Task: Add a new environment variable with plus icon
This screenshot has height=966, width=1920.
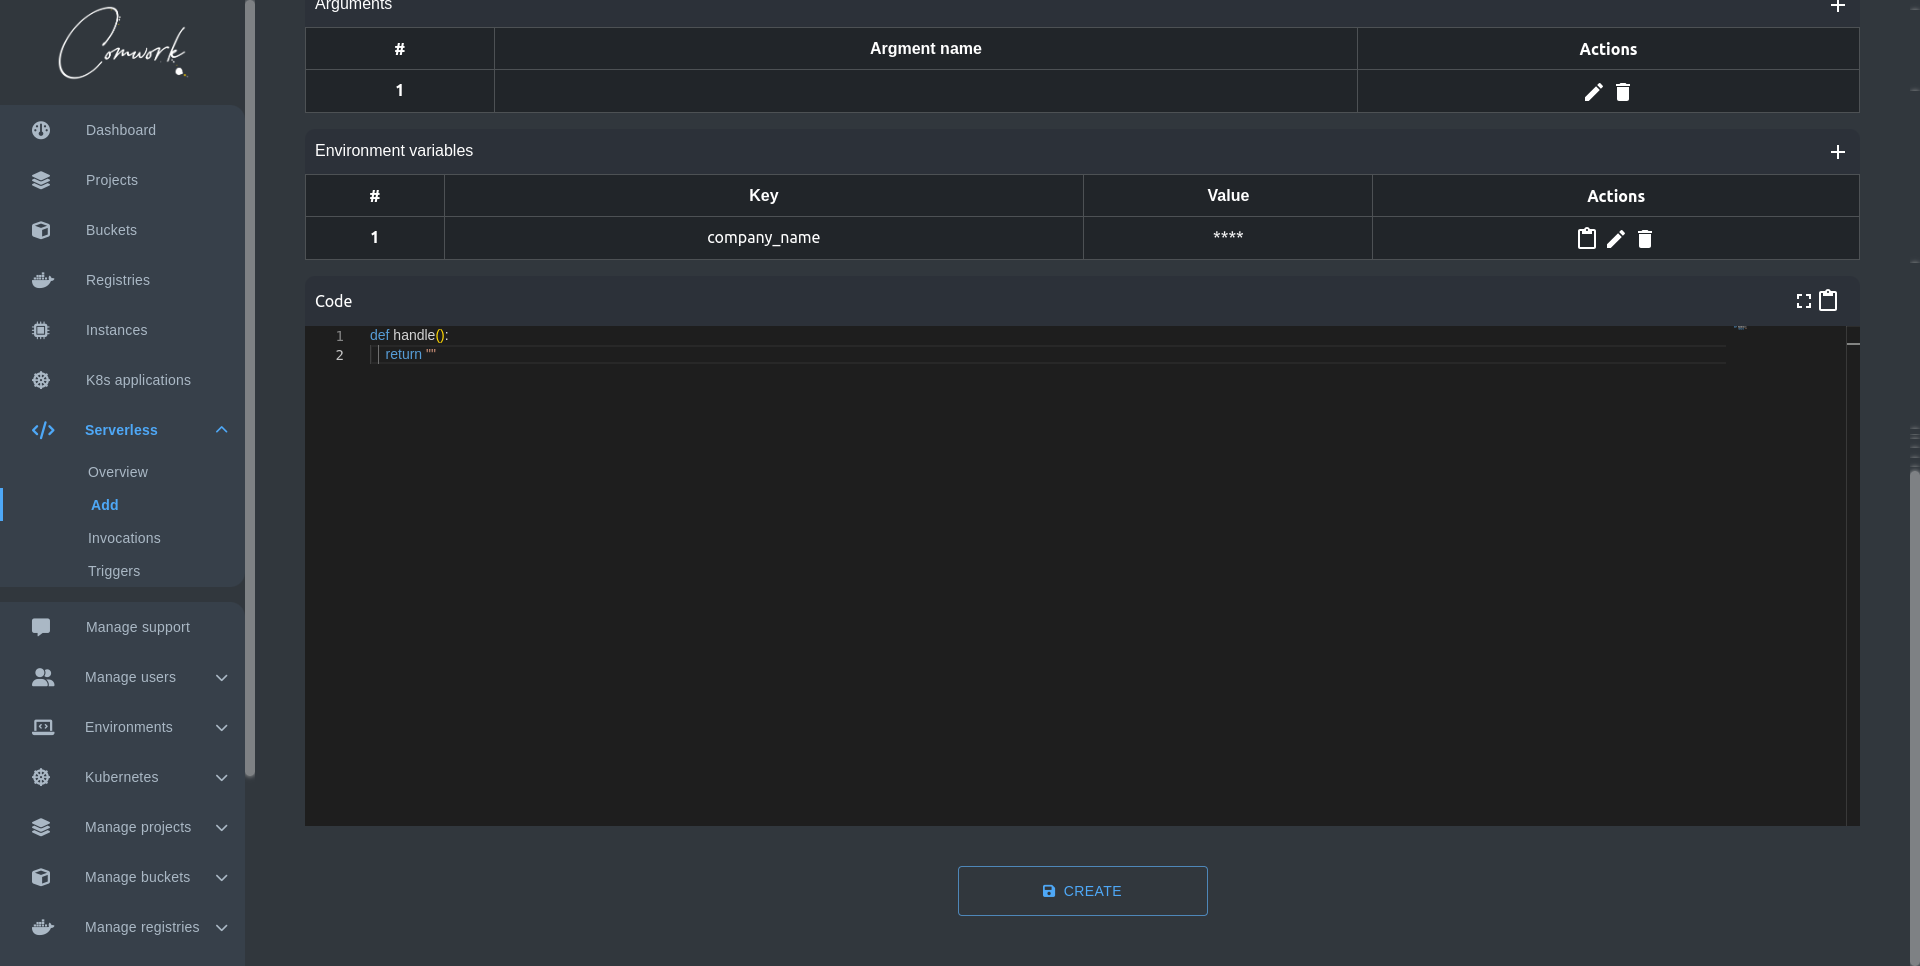Action: pos(1837,152)
